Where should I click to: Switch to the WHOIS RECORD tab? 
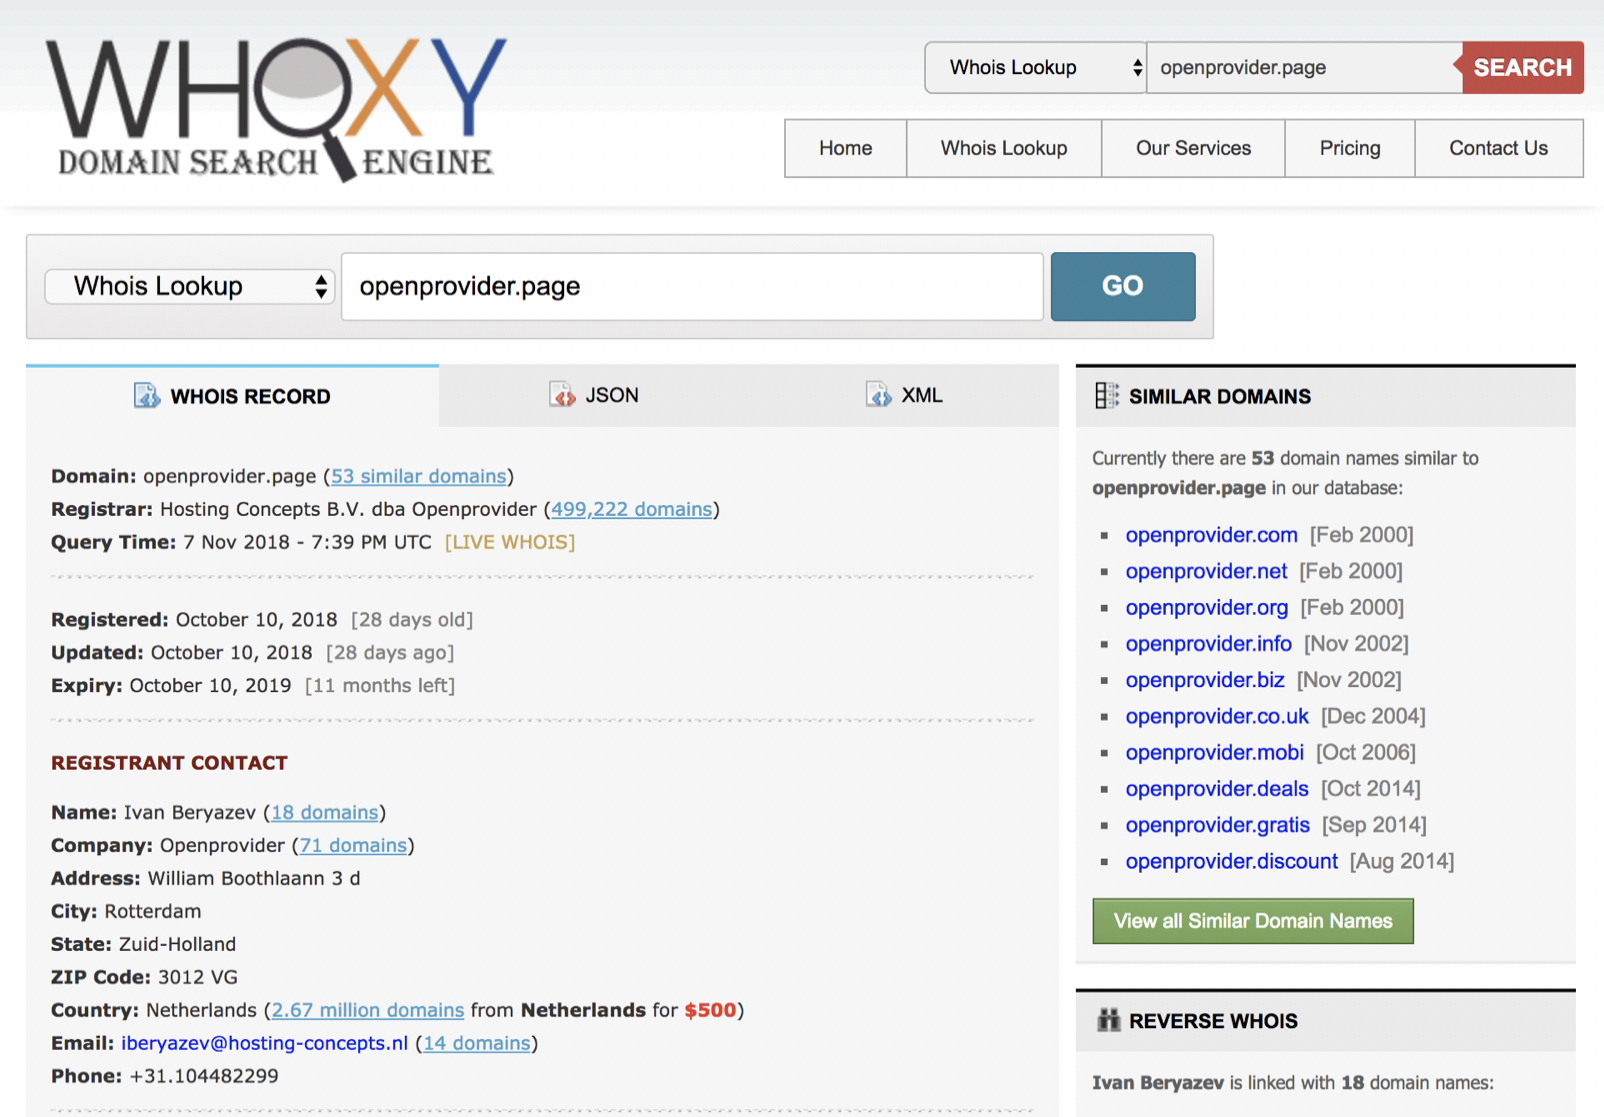point(232,396)
